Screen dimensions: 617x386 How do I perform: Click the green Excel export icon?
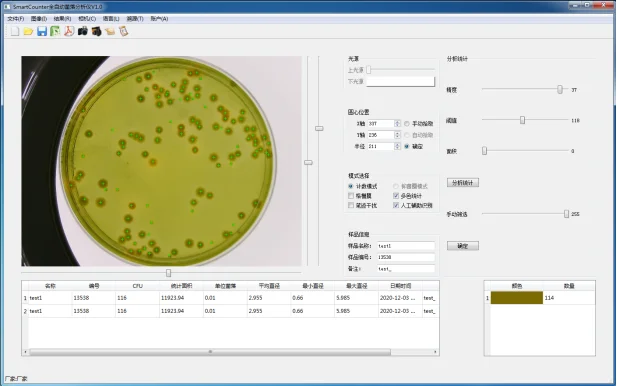tap(55, 31)
